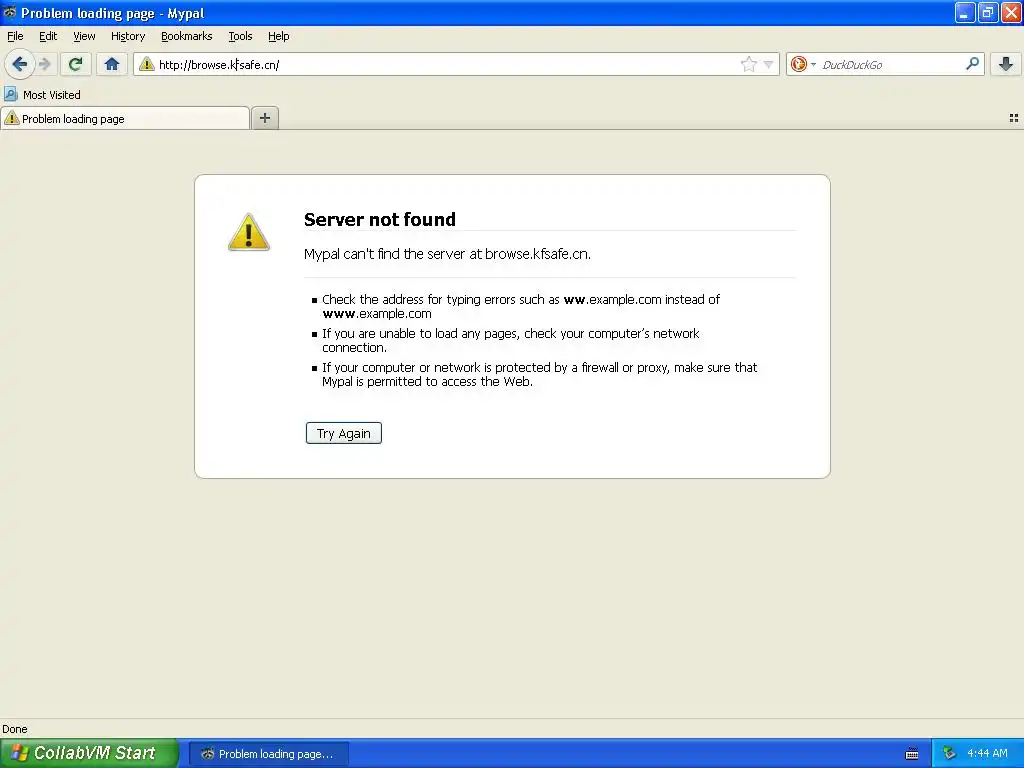
Task: Go back using the Back arrow button
Action: (20, 64)
